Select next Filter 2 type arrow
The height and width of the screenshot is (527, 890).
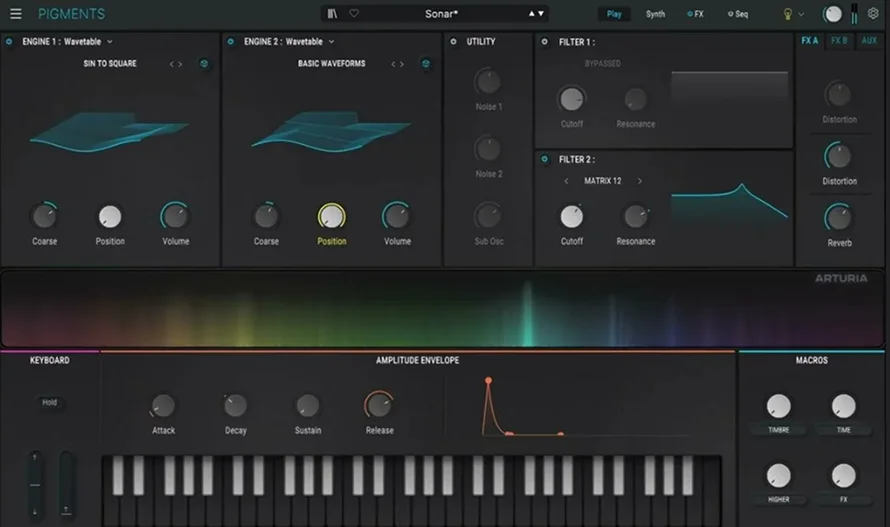click(640, 181)
